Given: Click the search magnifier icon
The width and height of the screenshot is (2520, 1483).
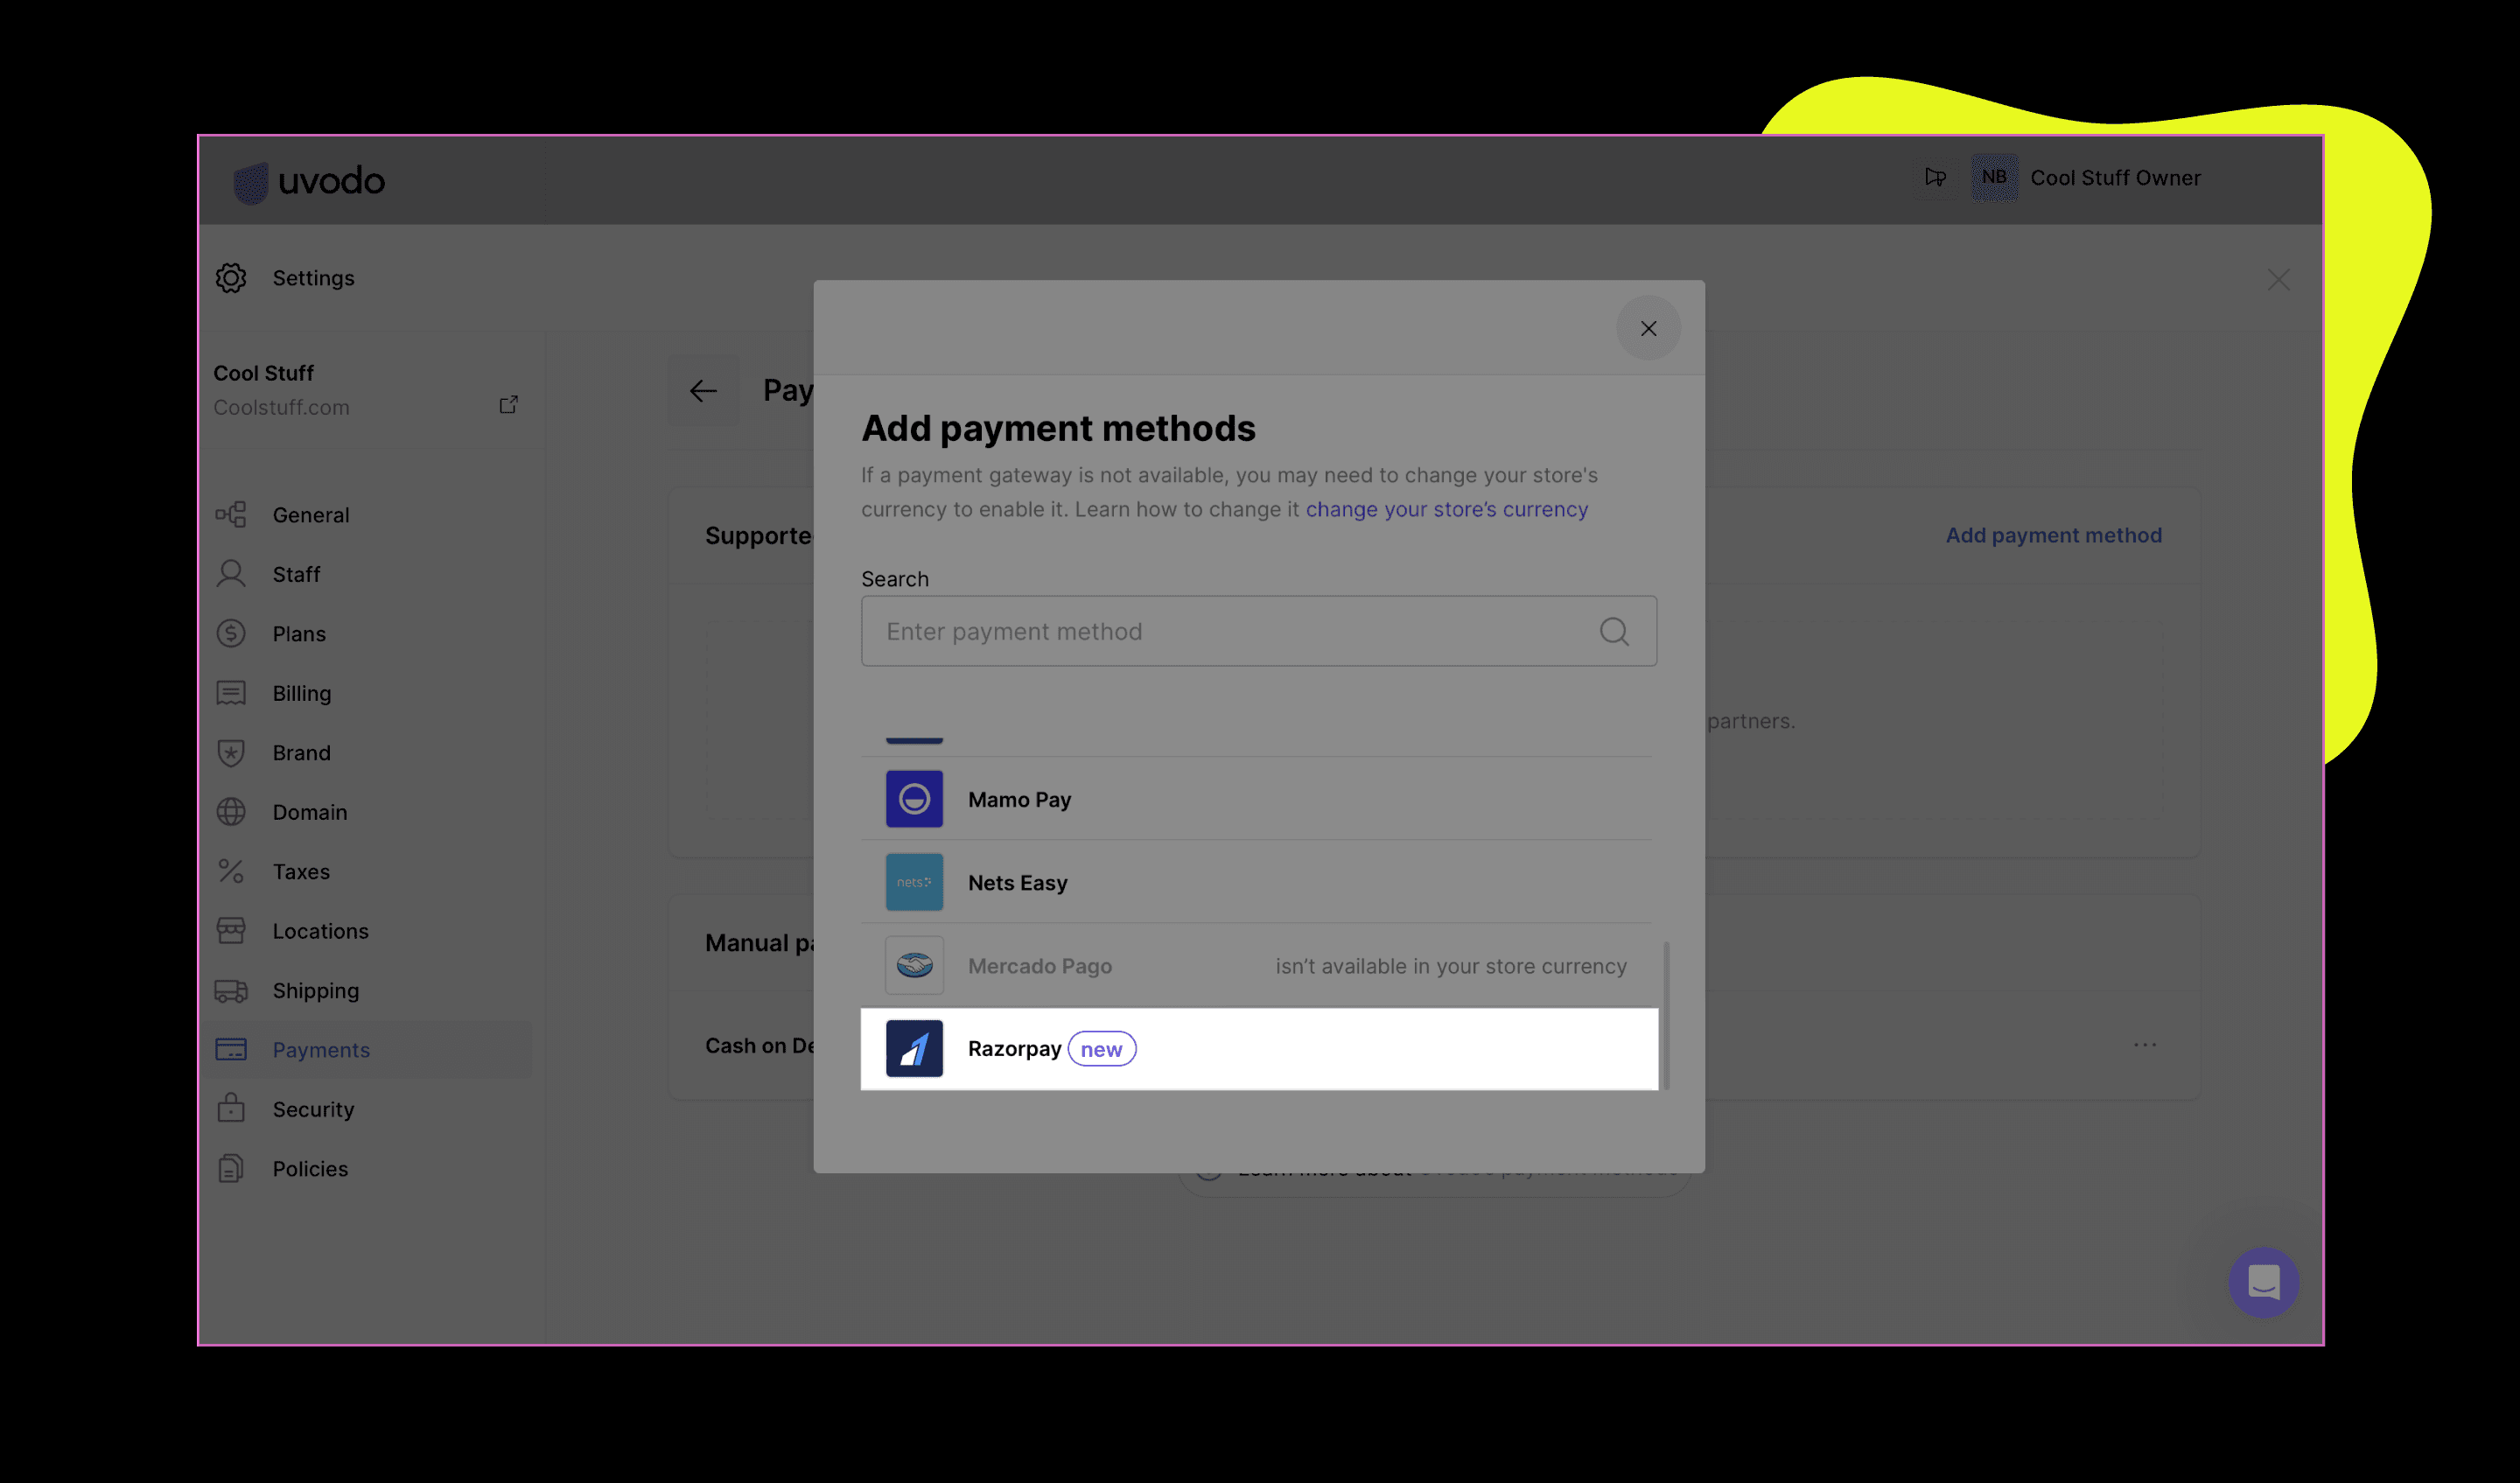Looking at the screenshot, I should coord(1614,631).
